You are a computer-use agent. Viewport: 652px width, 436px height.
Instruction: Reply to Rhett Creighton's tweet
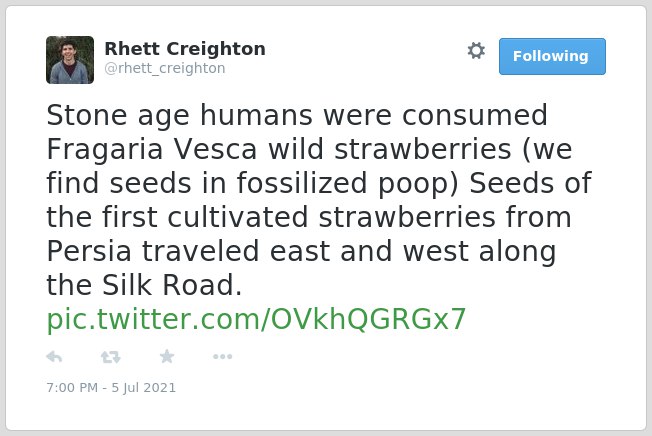point(54,357)
